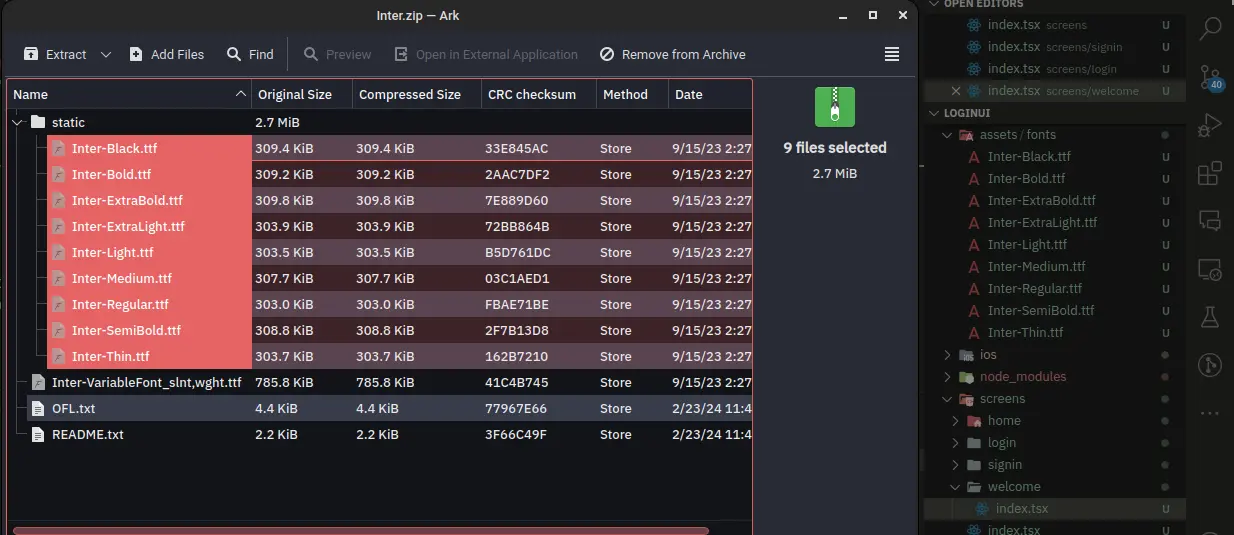Click the green zip archive icon
1234x535 pixels.
(834, 106)
